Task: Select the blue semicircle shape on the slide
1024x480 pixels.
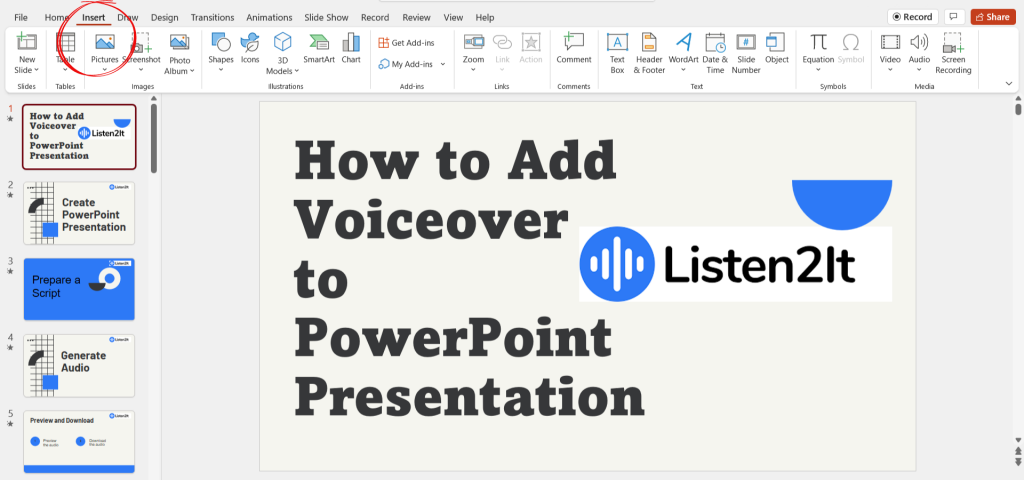Action: click(x=842, y=204)
